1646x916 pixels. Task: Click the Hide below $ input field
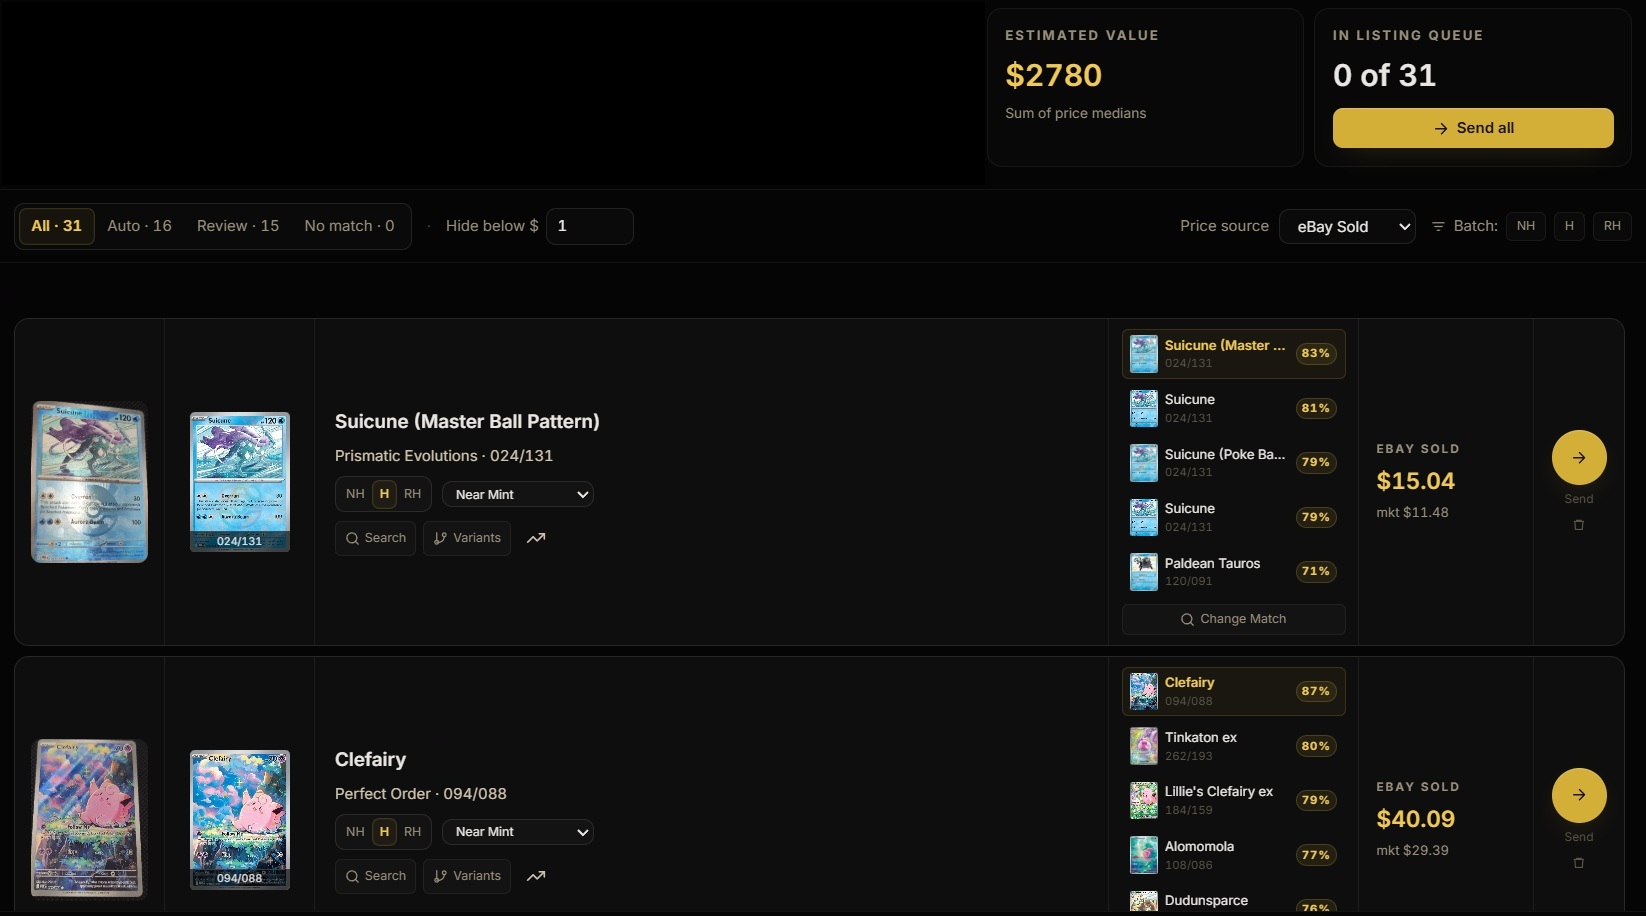(589, 226)
